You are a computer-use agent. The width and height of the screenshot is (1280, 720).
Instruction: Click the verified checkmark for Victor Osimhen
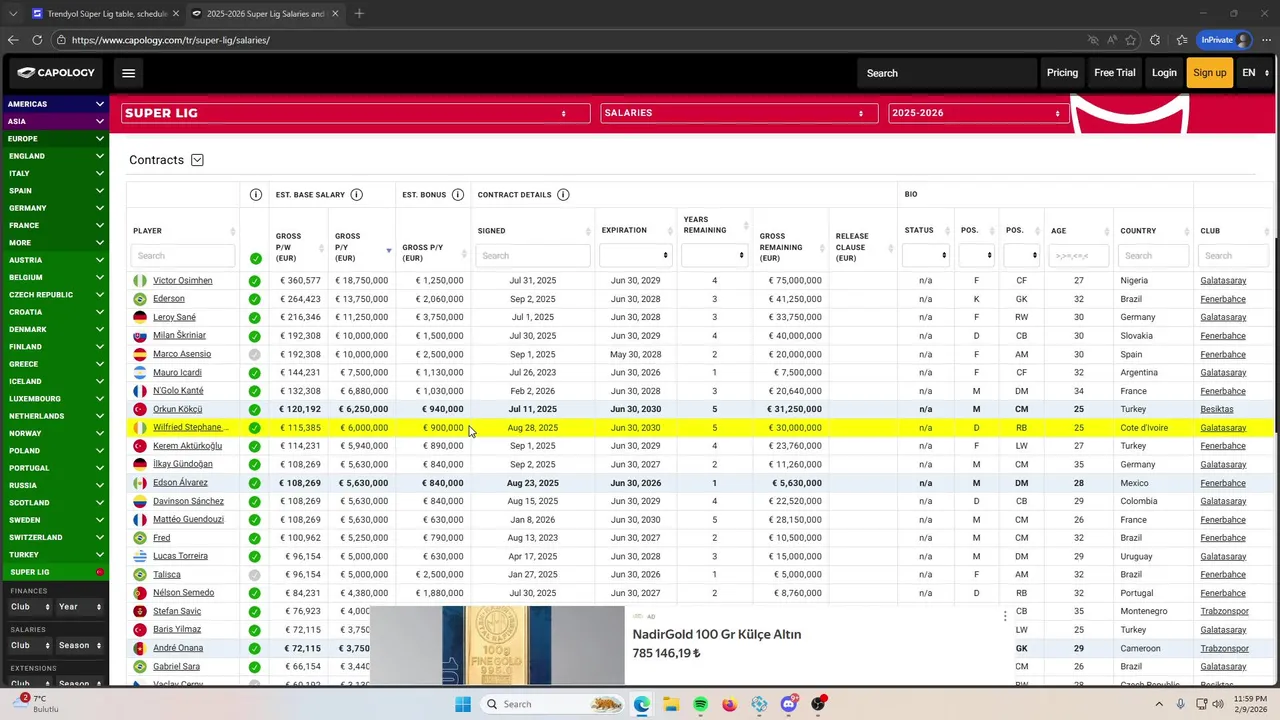click(254, 281)
